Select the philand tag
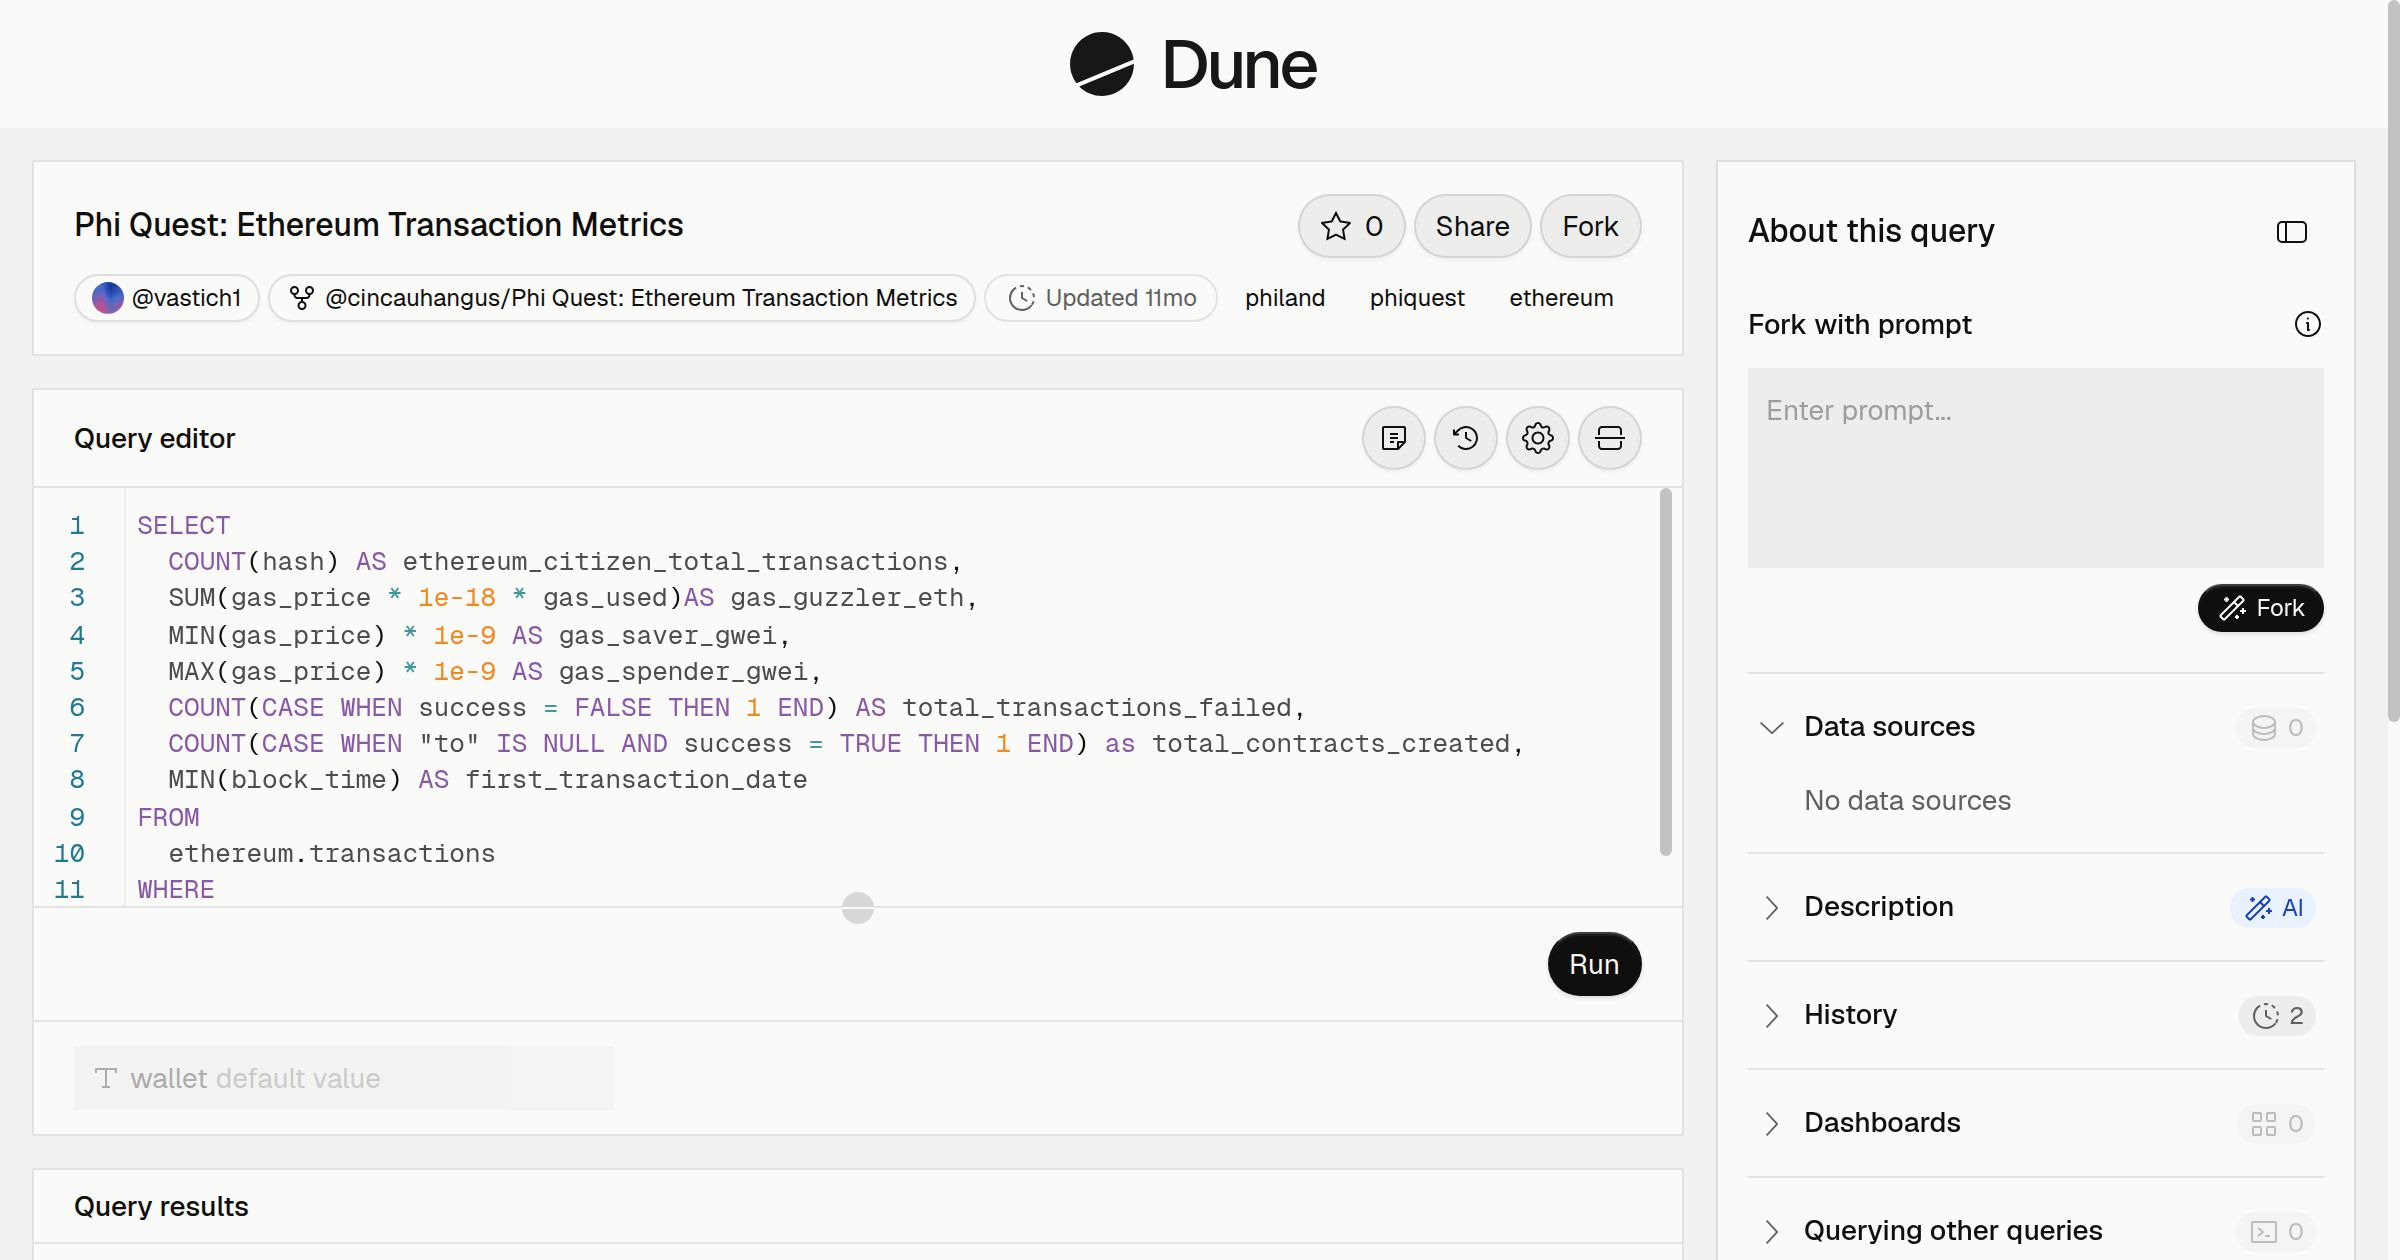The width and height of the screenshot is (2400, 1260). click(x=1285, y=298)
